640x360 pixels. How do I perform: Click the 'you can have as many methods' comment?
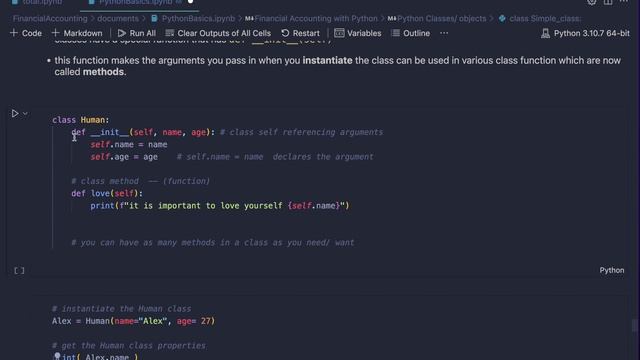[213, 242]
